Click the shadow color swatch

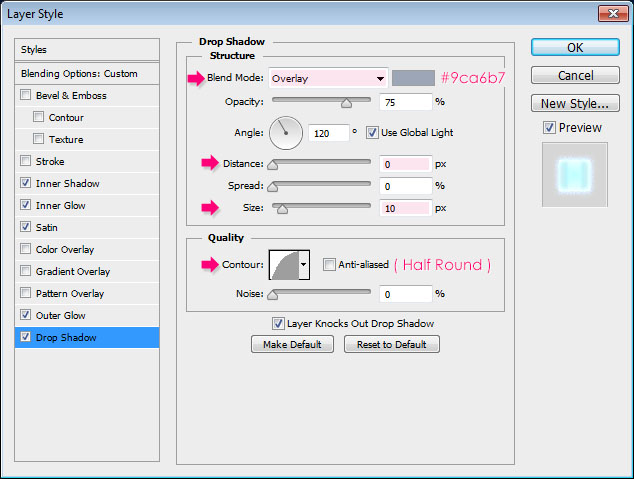[x=413, y=78]
